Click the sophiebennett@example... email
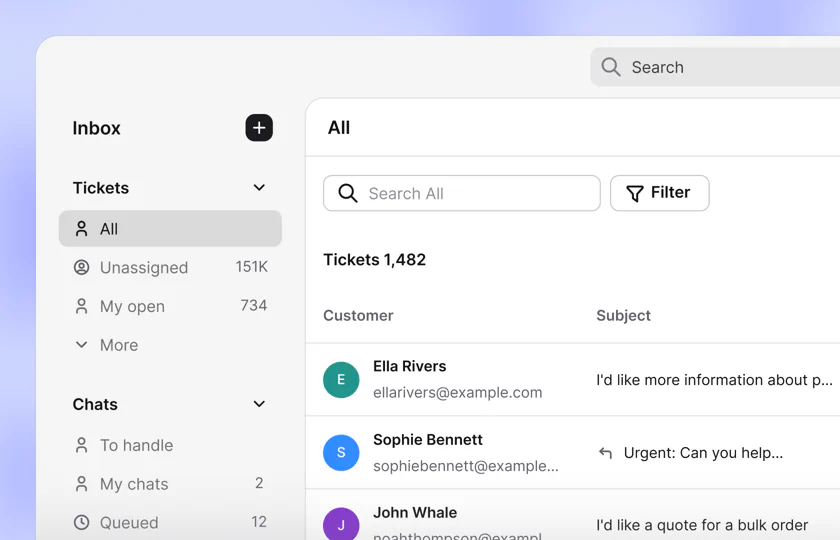This screenshot has height=540, width=840. pos(466,466)
